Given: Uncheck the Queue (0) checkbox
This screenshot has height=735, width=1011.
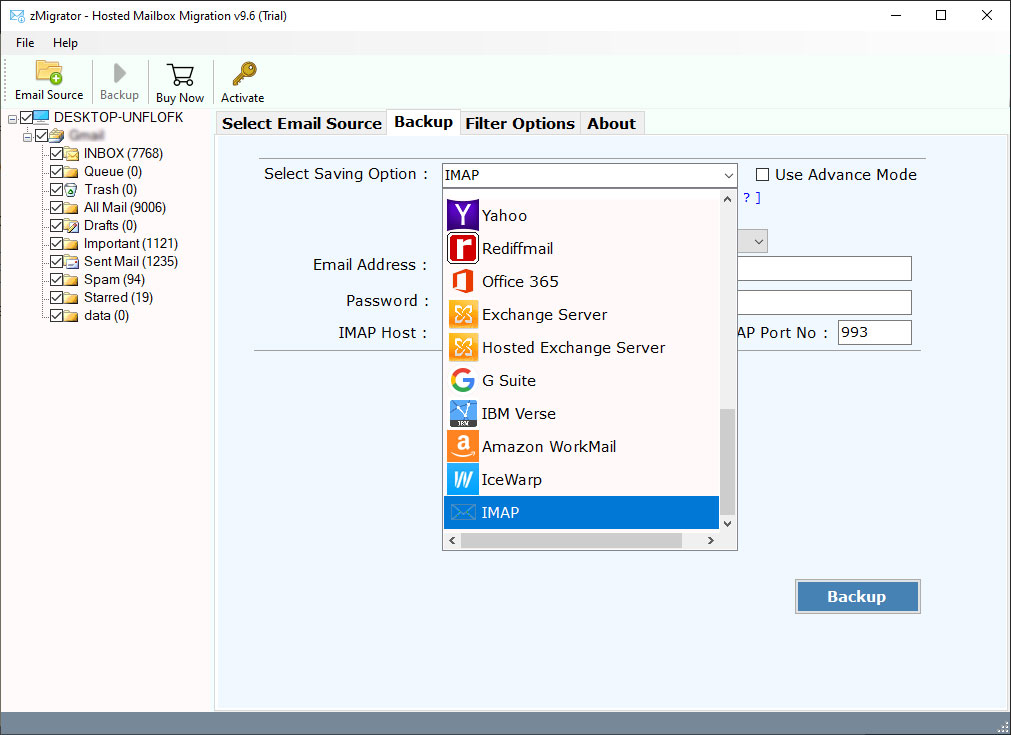Looking at the screenshot, I should point(57,172).
